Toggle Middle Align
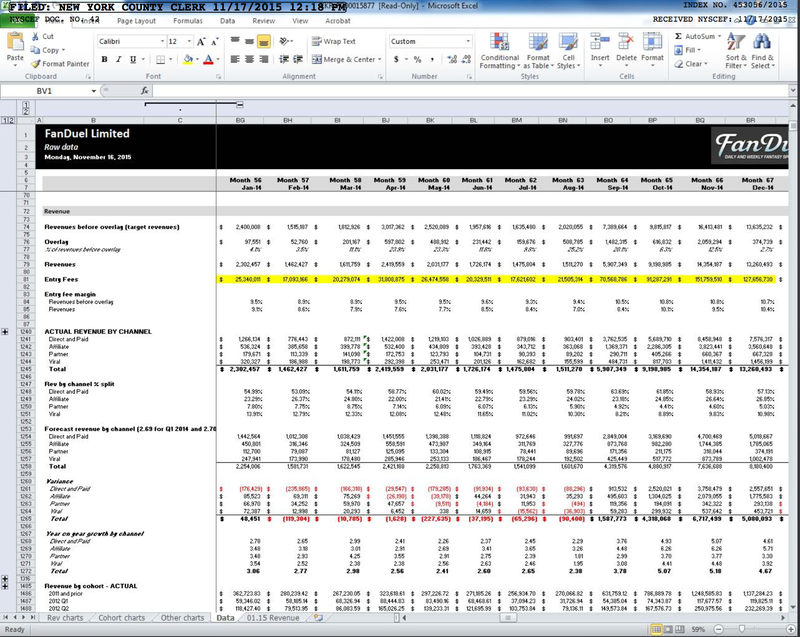The width and height of the screenshot is (800, 637). coord(249,41)
